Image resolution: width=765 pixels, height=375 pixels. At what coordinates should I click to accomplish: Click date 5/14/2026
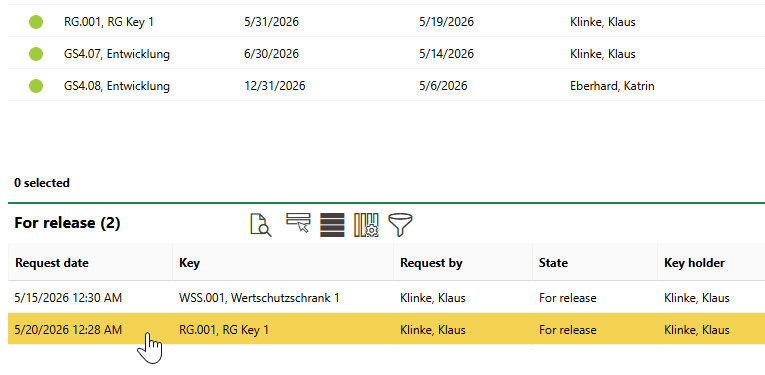pos(446,54)
